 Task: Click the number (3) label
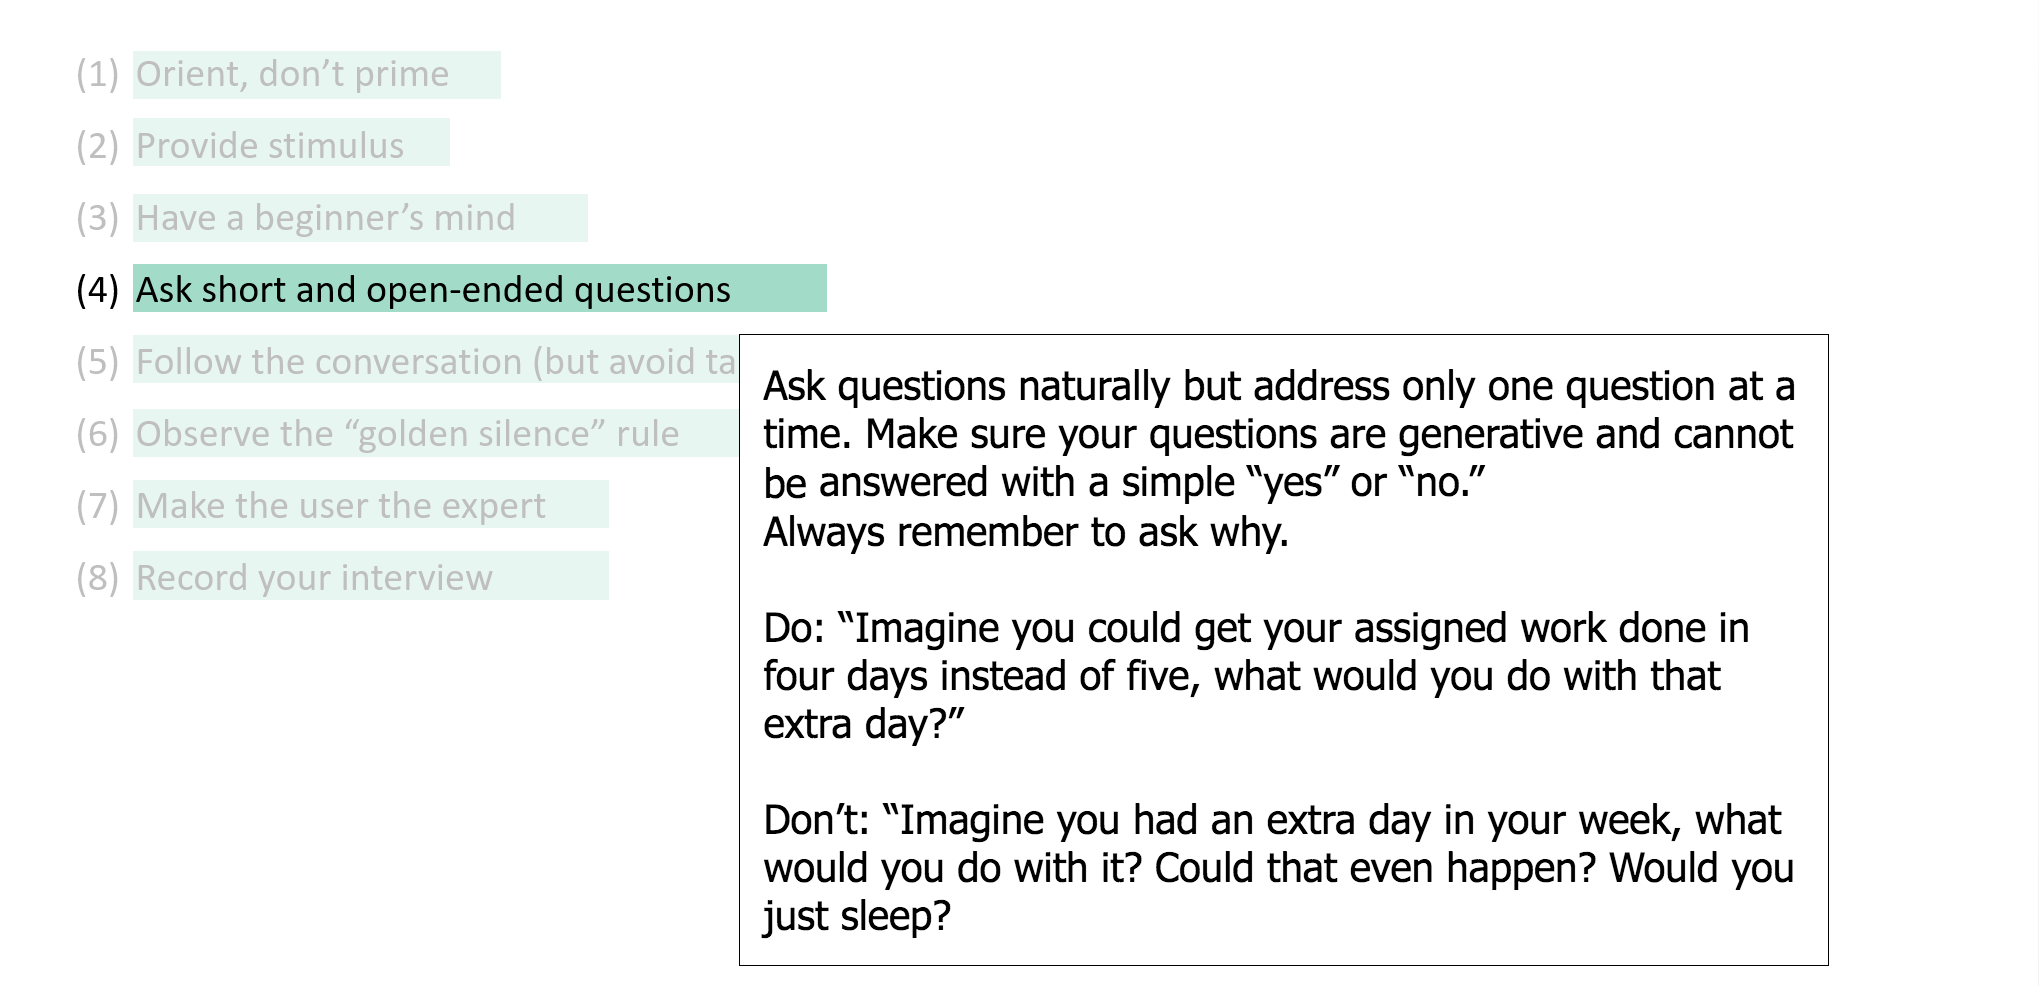click(97, 218)
